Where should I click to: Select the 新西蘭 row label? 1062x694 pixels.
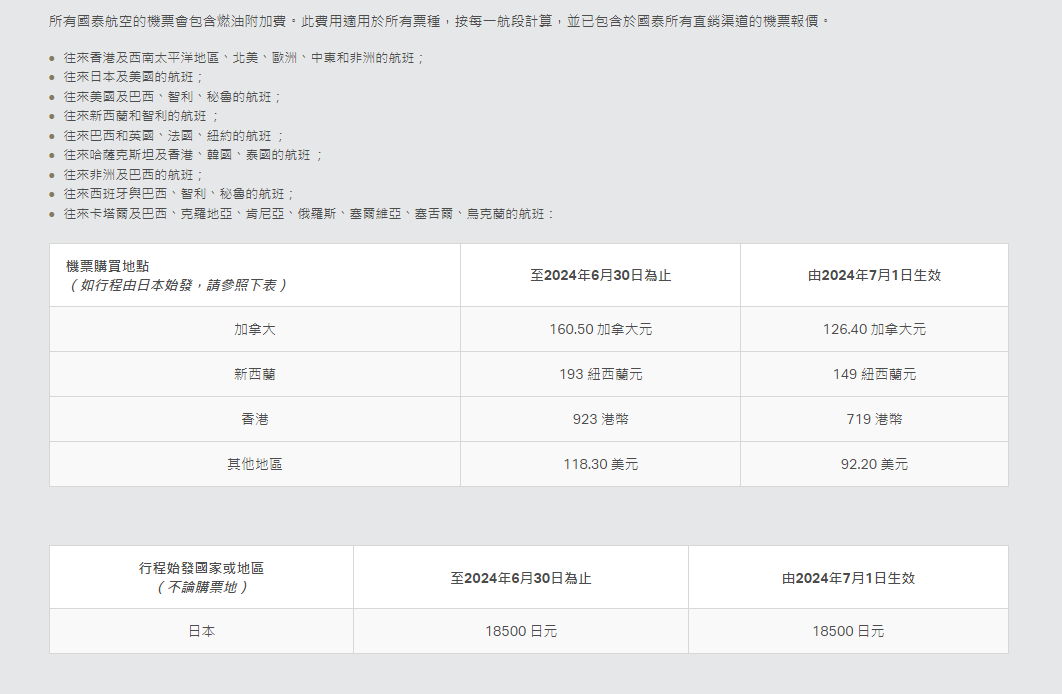coord(254,374)
